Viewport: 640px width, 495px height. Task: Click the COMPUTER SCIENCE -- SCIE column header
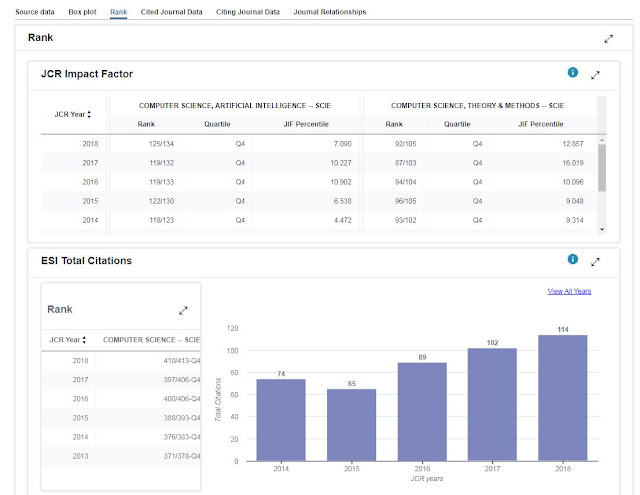[151, 340]
